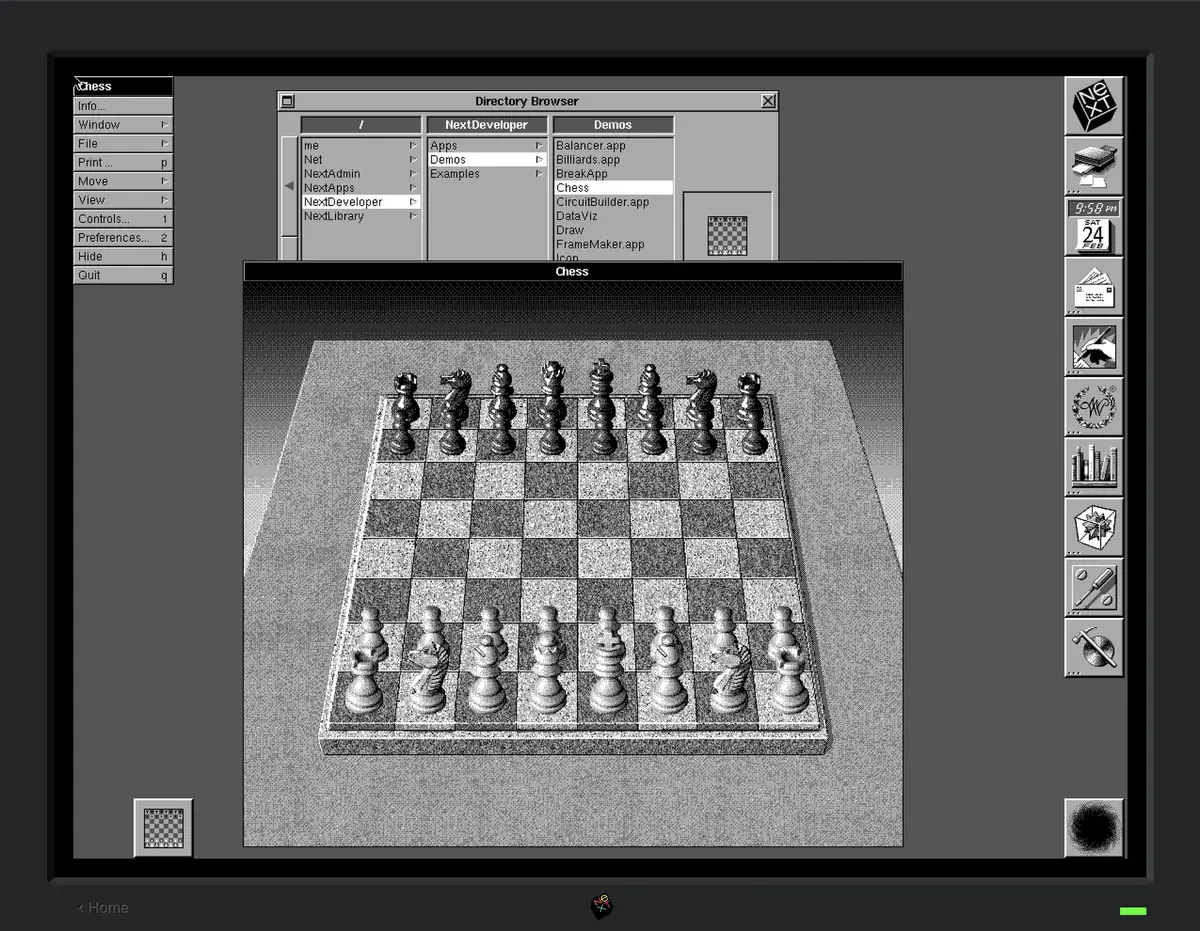Choose Controls... from the Chess menu

(122, 218)
